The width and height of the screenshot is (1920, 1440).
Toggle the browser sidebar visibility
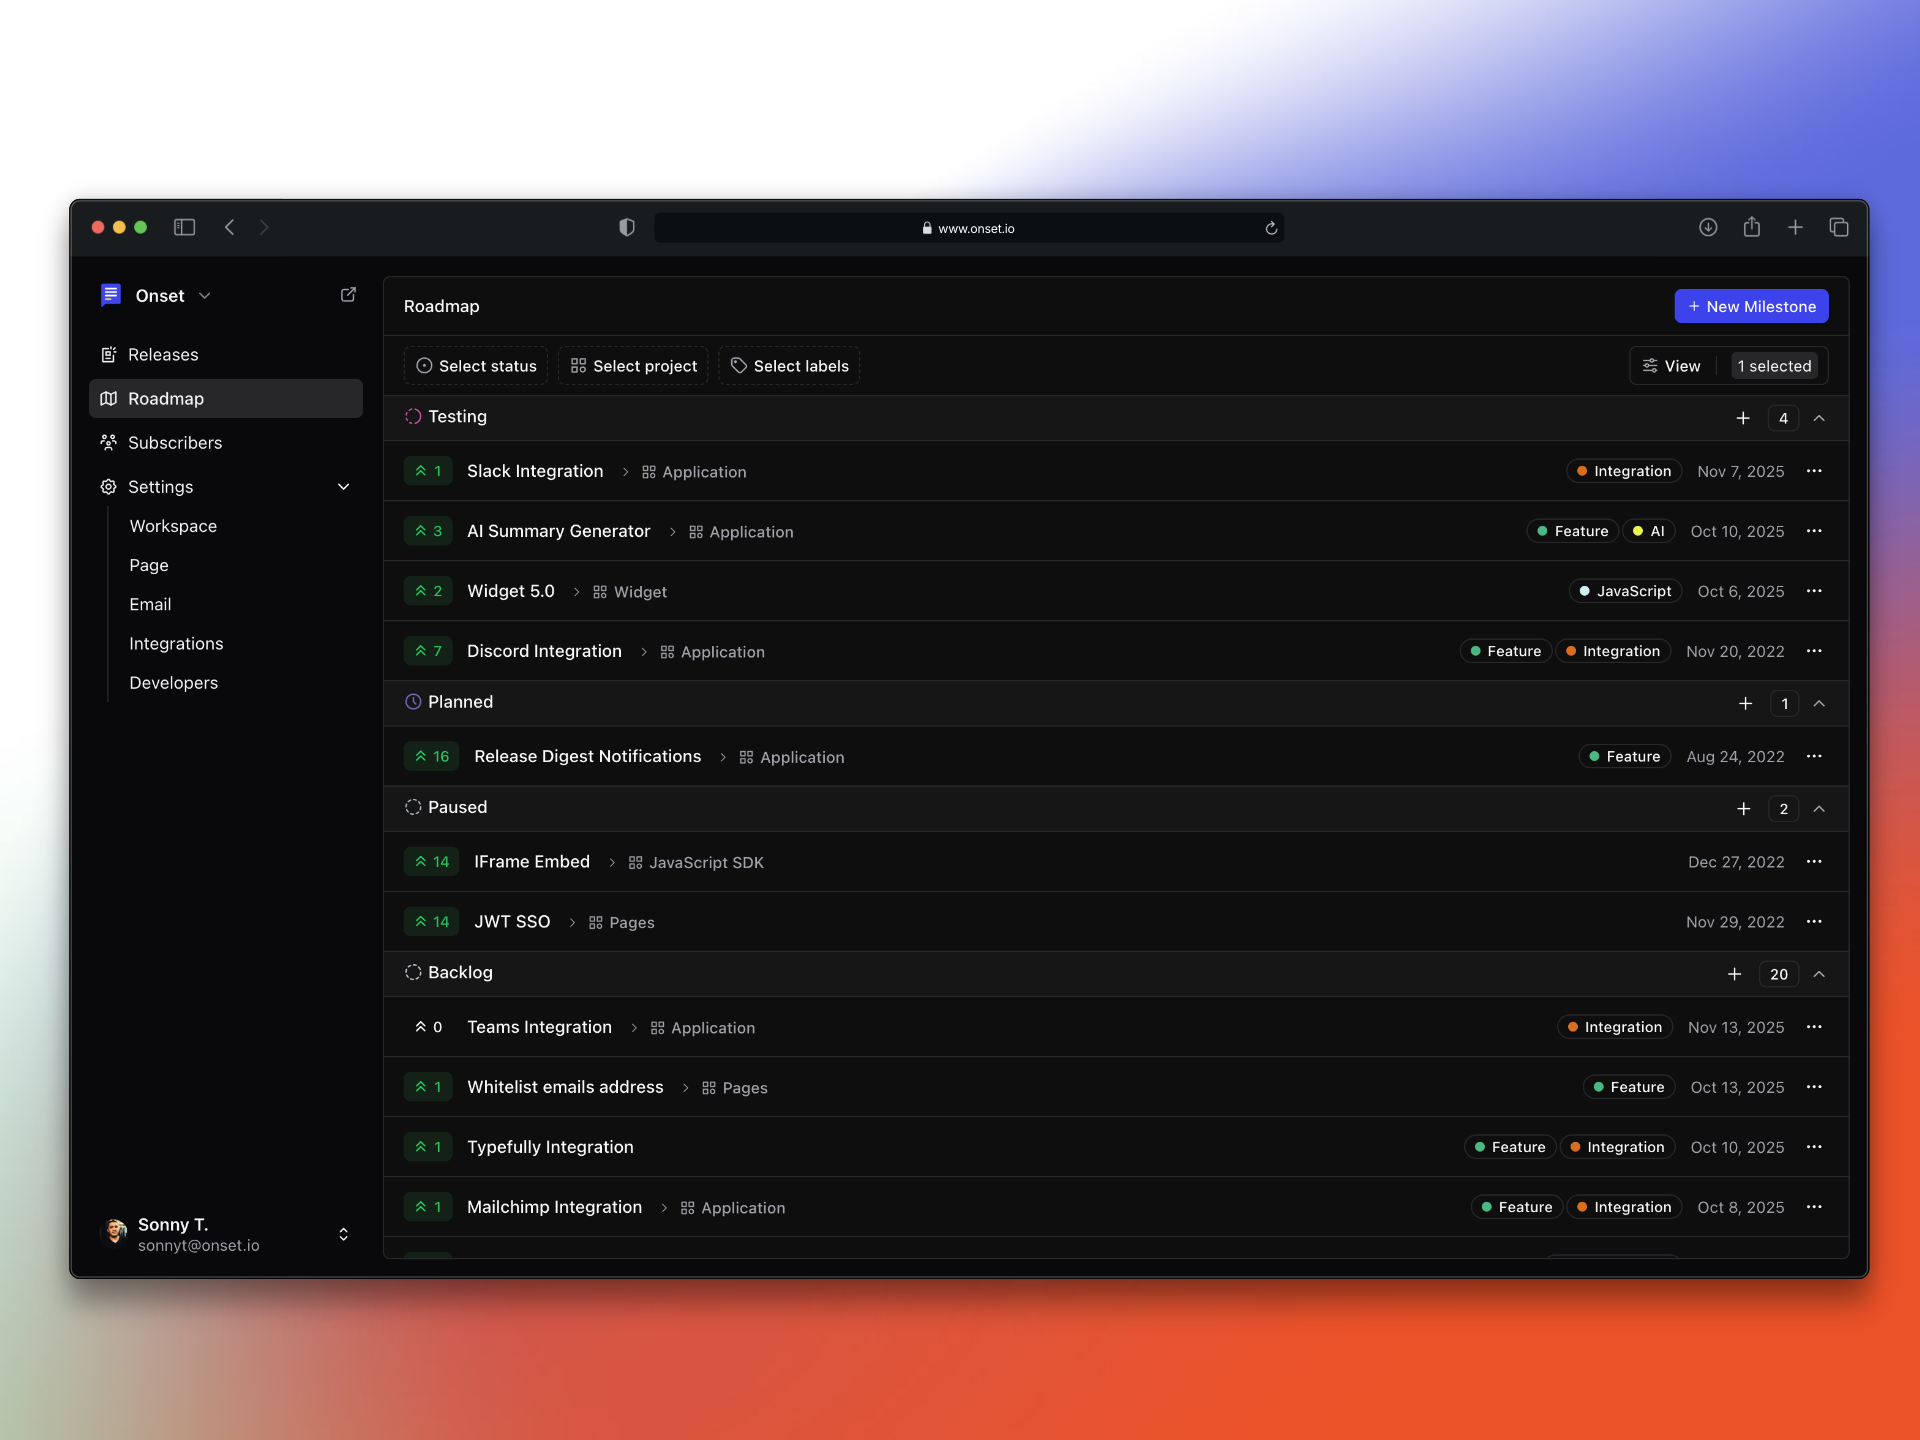click(184, 227)
